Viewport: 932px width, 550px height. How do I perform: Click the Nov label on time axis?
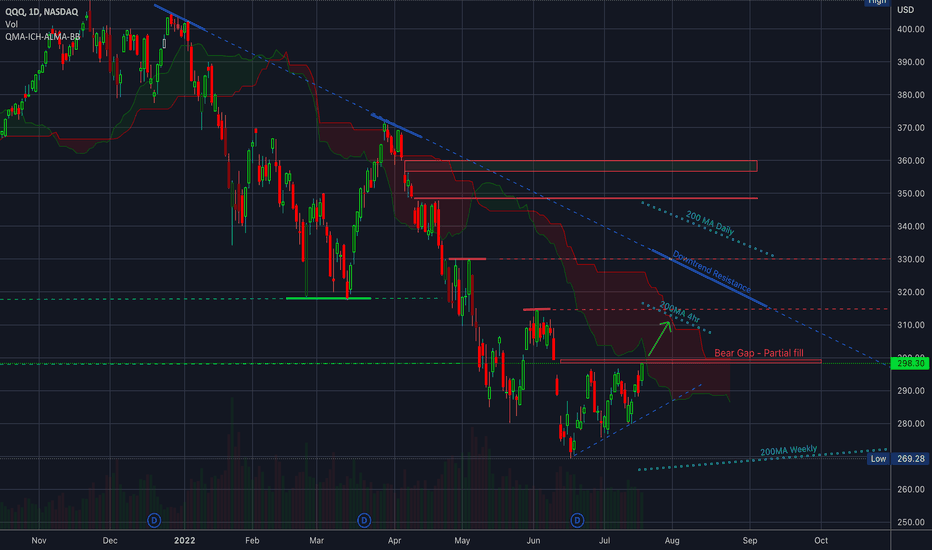[x=39, y=540]
